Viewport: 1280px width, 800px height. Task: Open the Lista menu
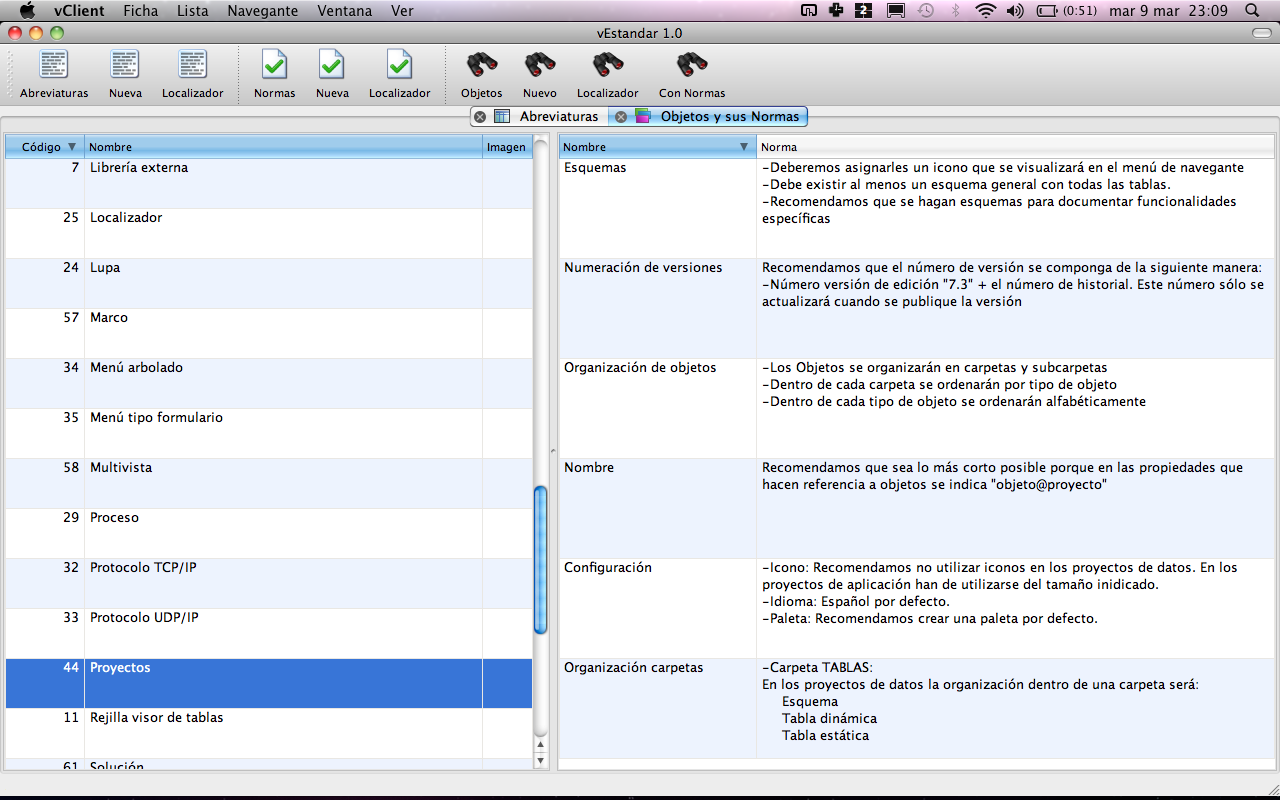click(x=193, y=11)
